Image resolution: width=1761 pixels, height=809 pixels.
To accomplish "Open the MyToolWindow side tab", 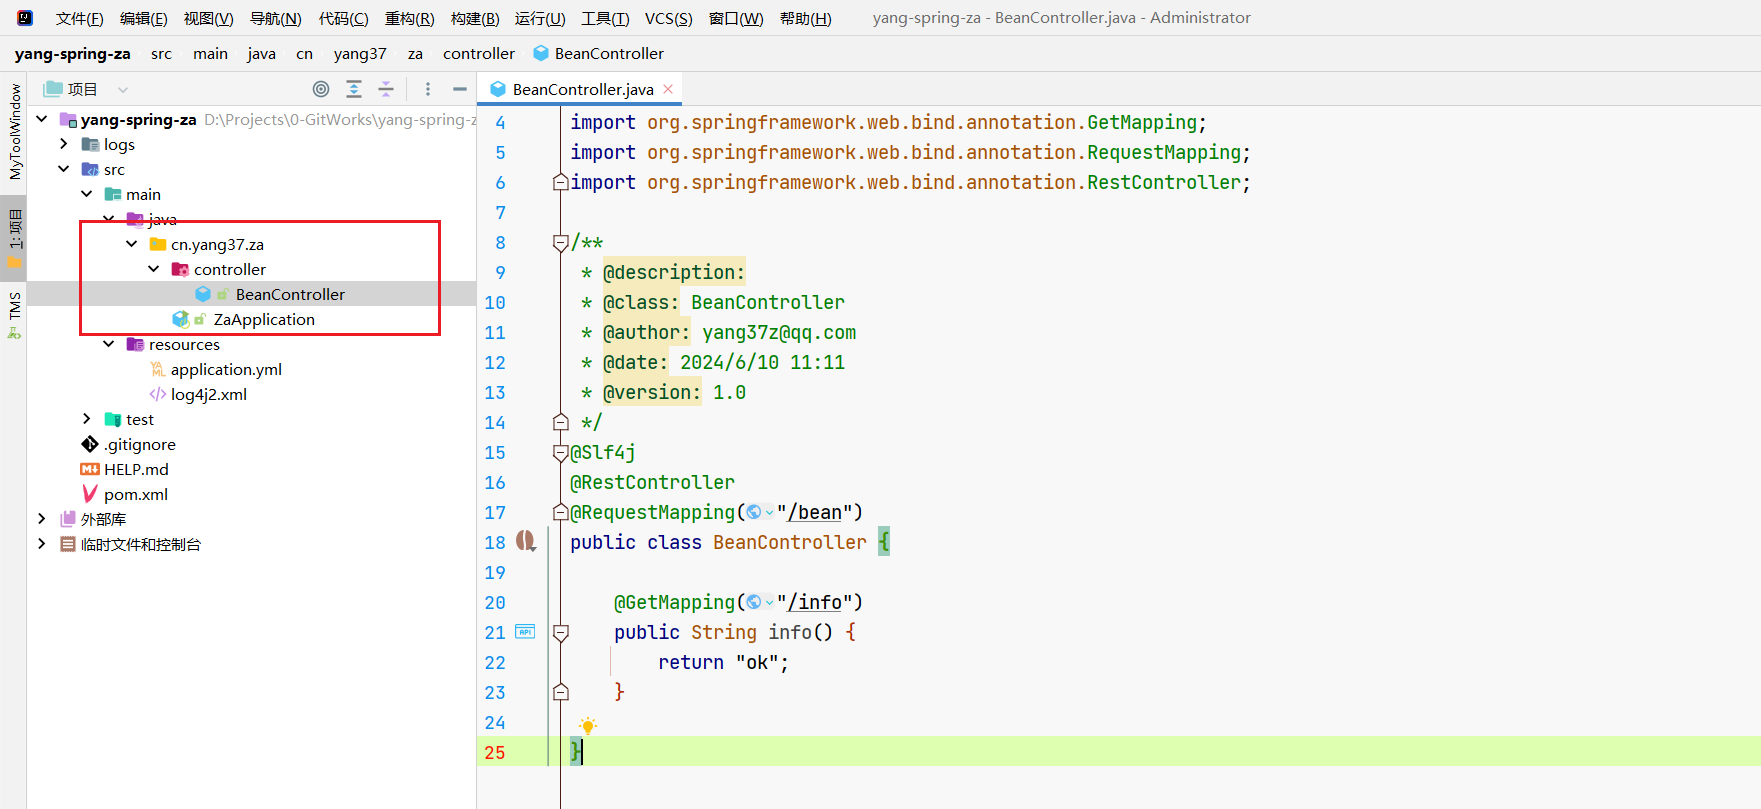I will pyautogui.click(x=14, y=131).
